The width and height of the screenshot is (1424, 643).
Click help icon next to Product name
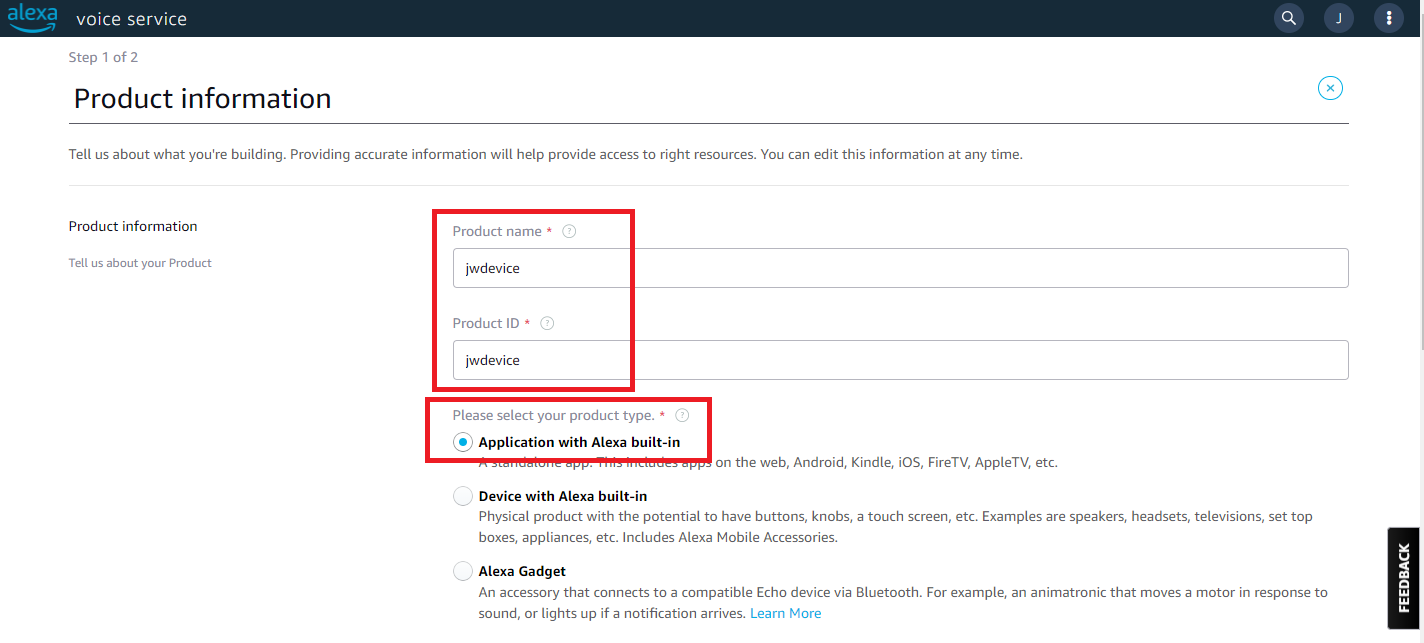(569, 231)
